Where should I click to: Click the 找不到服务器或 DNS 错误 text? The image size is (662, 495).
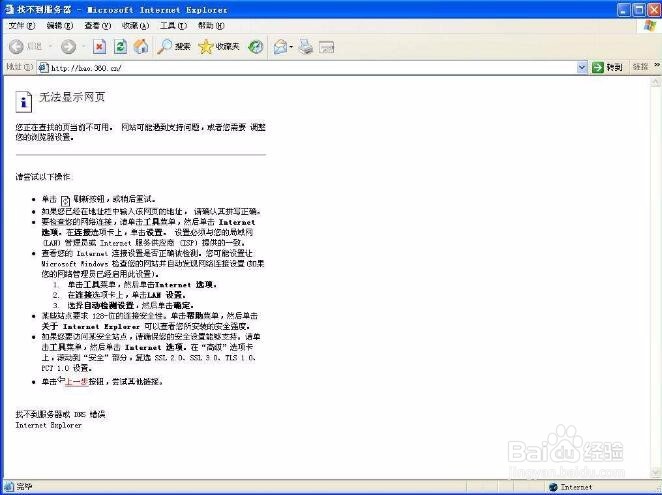click(60, 414)
